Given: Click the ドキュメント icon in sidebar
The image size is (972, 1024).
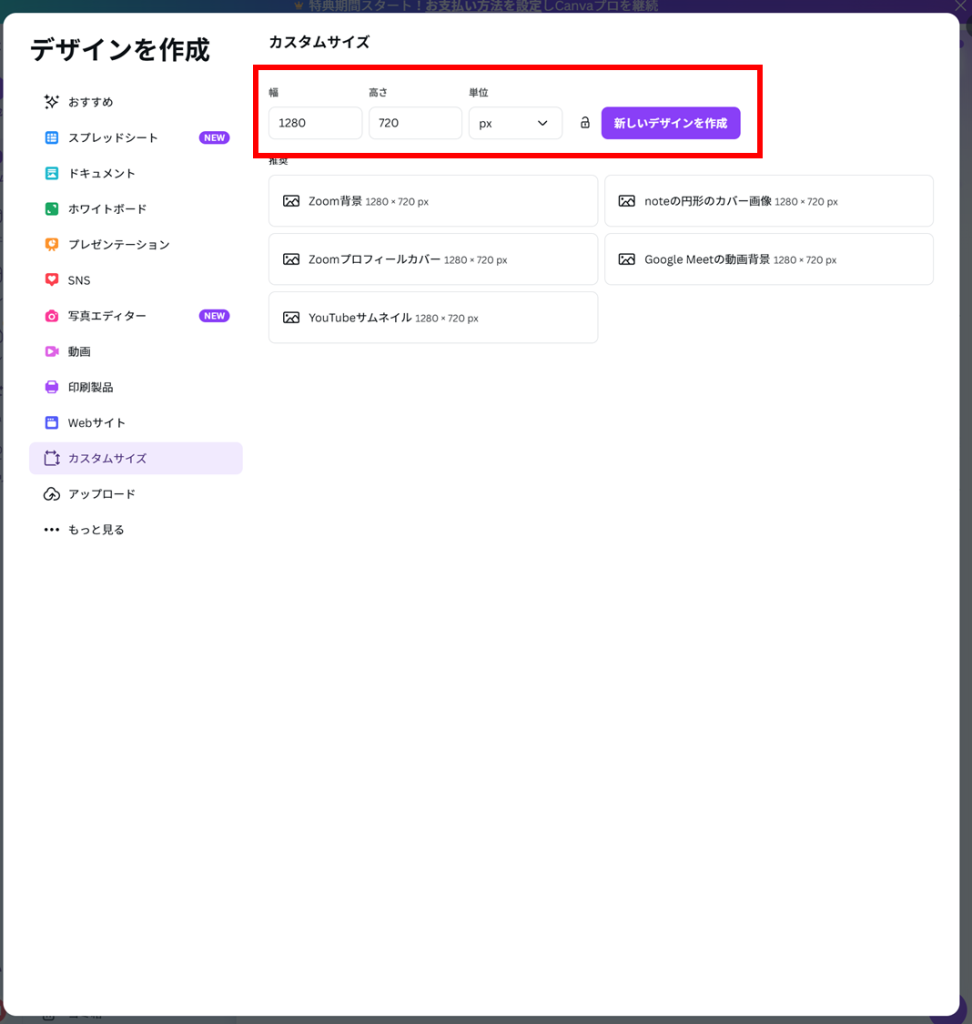Looking at the screenshot, I should 52,173.
